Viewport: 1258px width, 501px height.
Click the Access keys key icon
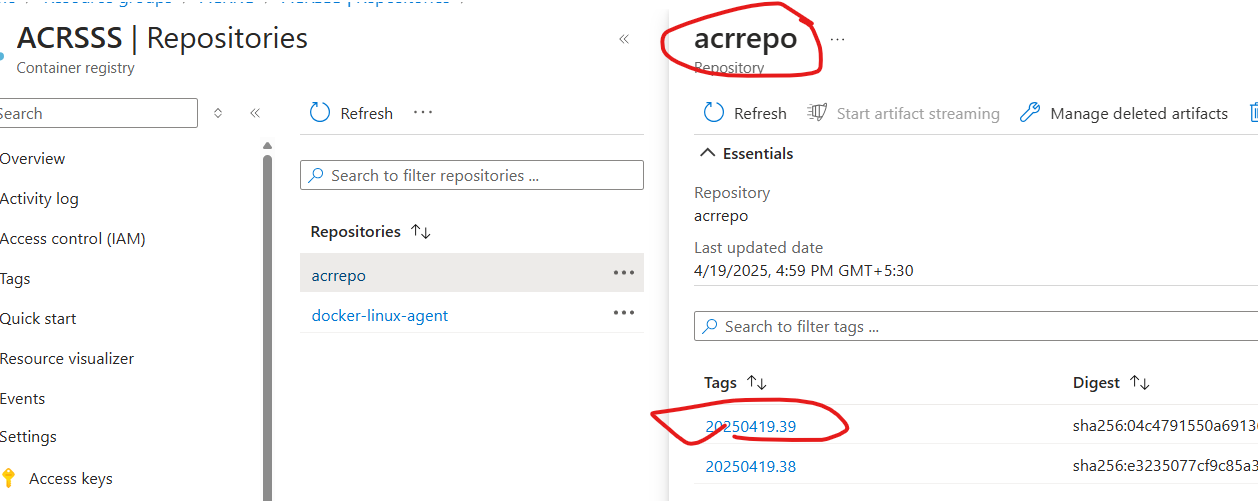pos(9,478)
